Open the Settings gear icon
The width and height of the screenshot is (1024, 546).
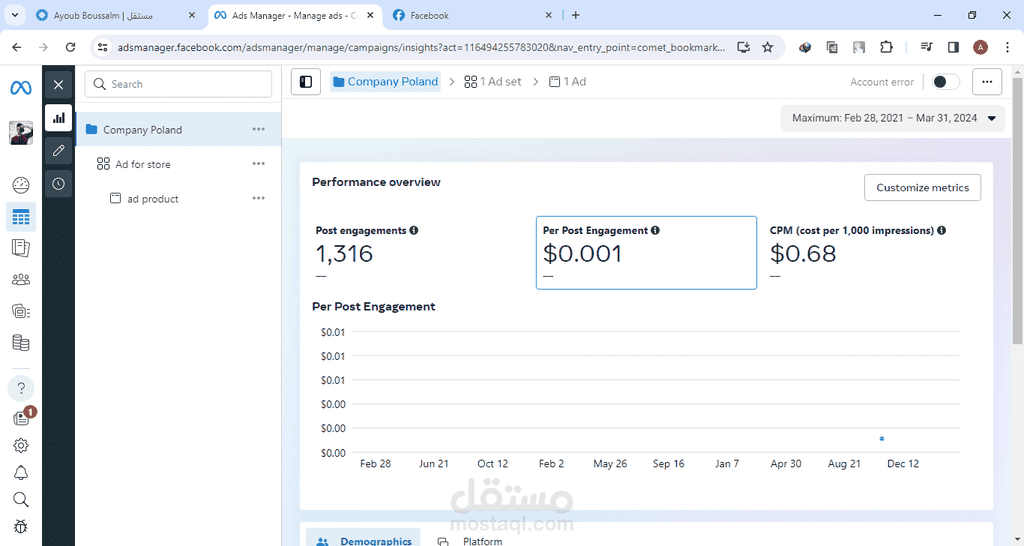point(21,445)
